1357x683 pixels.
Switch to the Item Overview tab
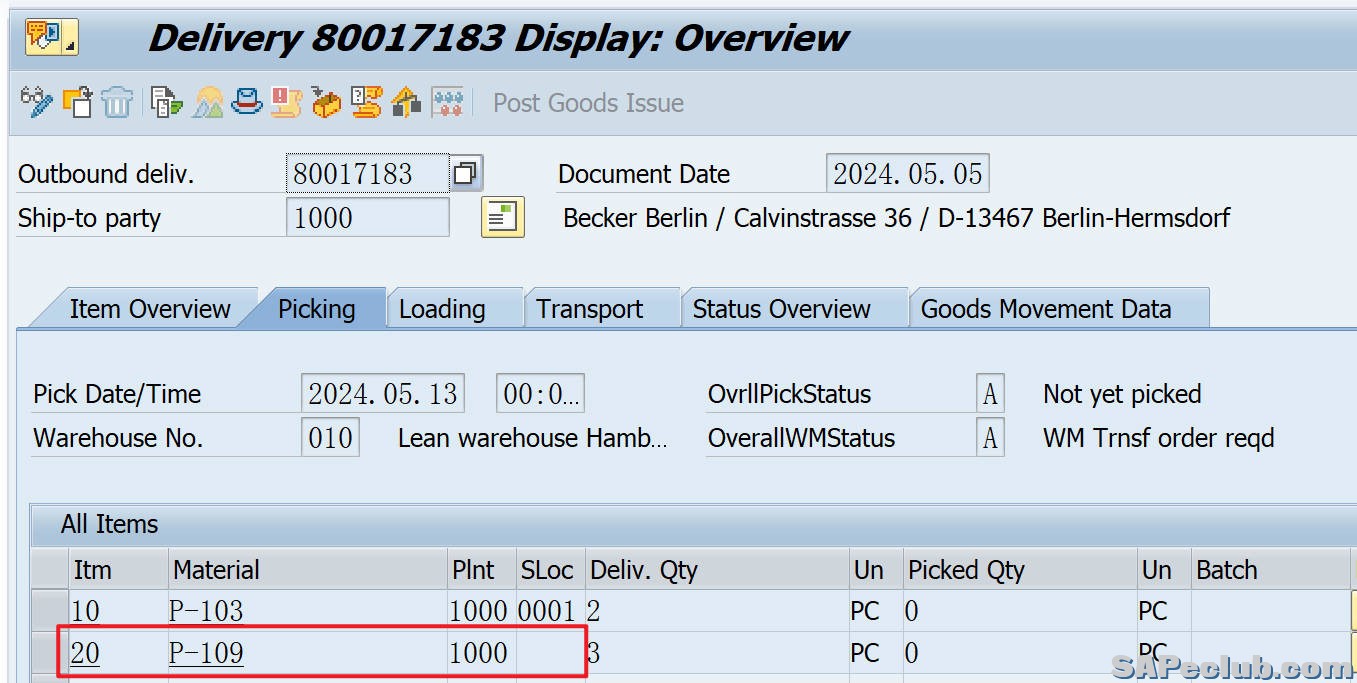coord(150,309)
